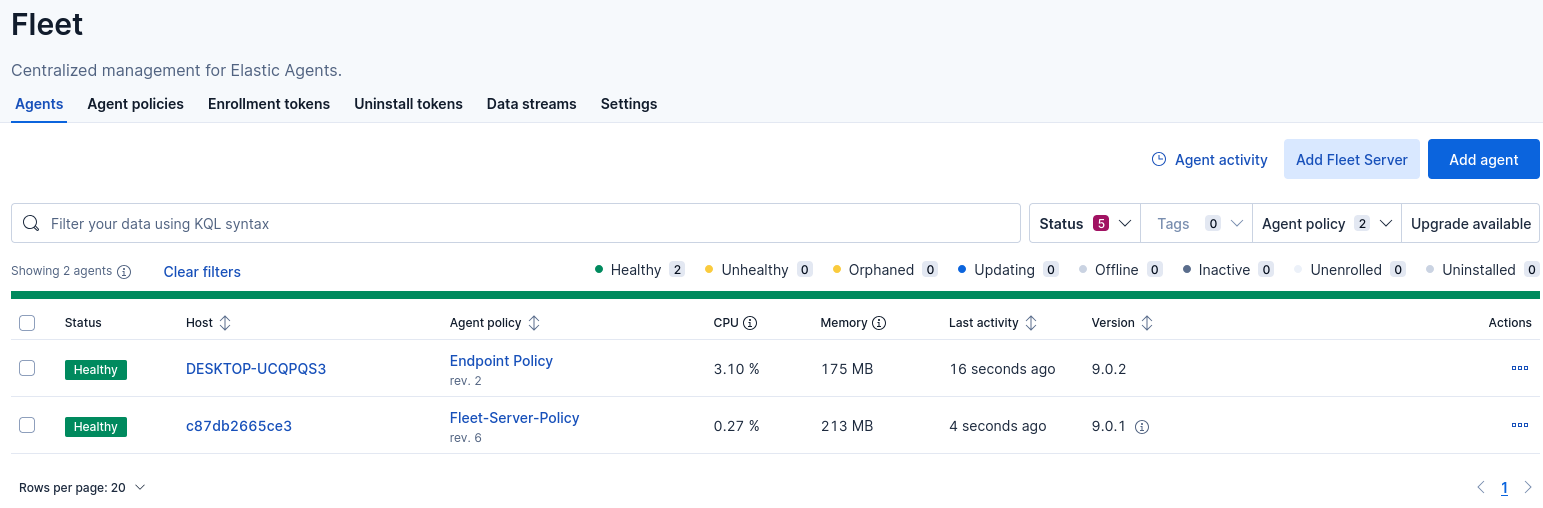The height and width of the screenshot is (508, 1543).
Task: Open host c87db2665ce3 link
Action: (239, 426)
